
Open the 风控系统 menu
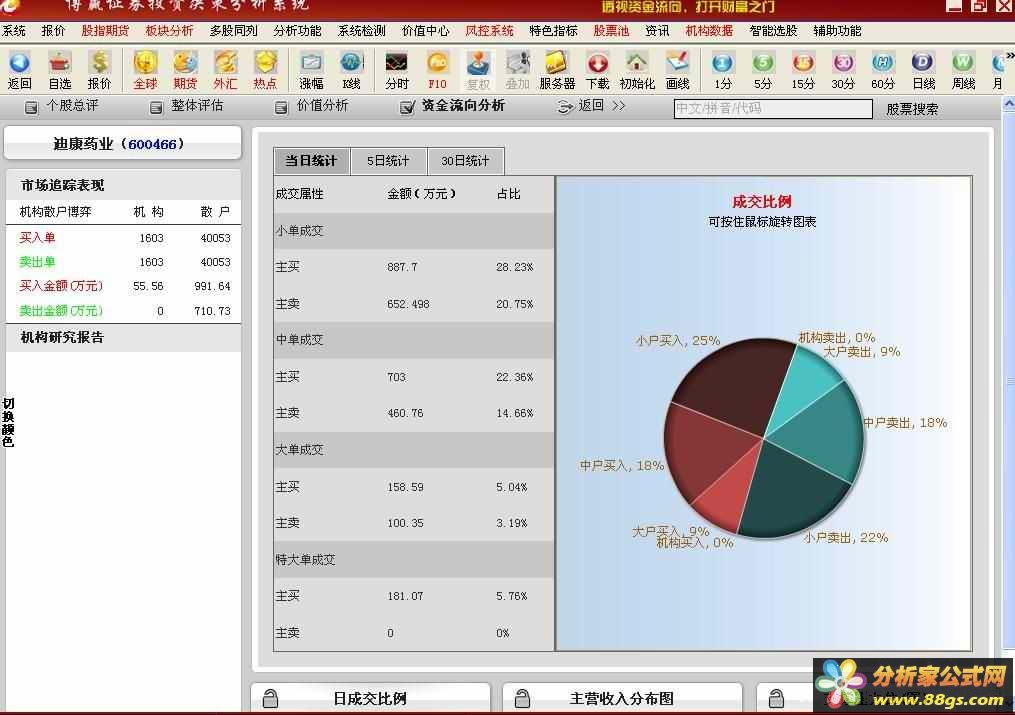pyautogui.click(x=489, y=30)
